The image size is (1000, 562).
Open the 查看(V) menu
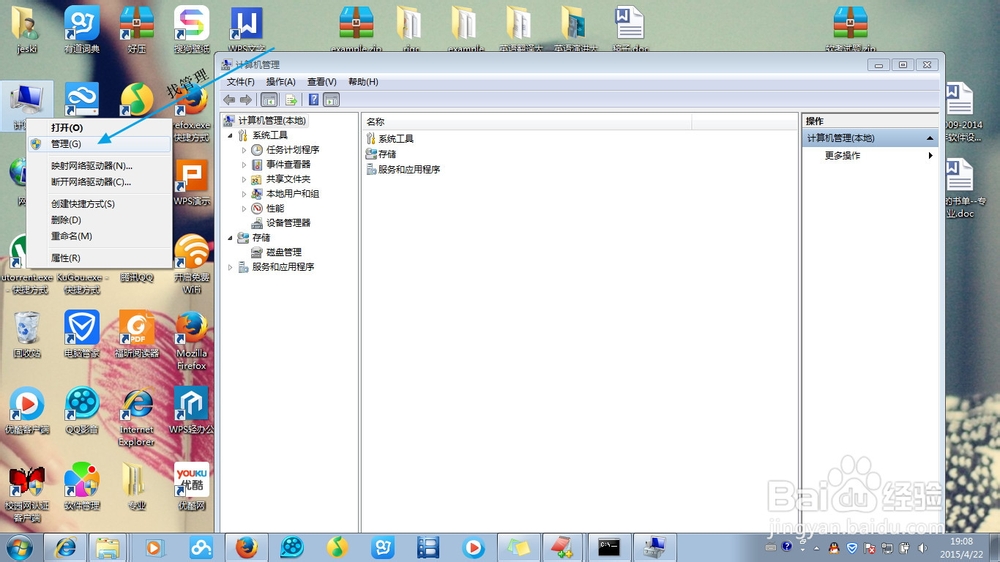321,82
